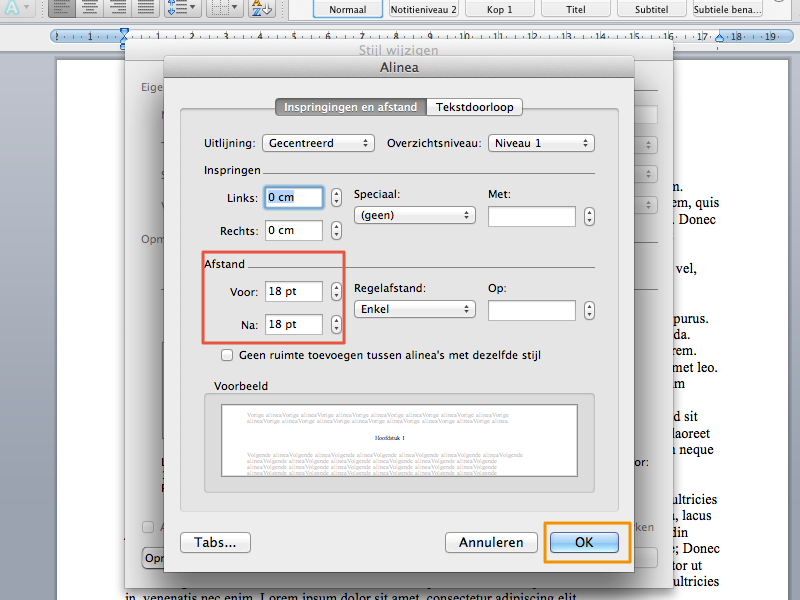The image size is (800, 600).
Task: Open the Speciaal dropdown showing (geen)
Action: point(415,215)
